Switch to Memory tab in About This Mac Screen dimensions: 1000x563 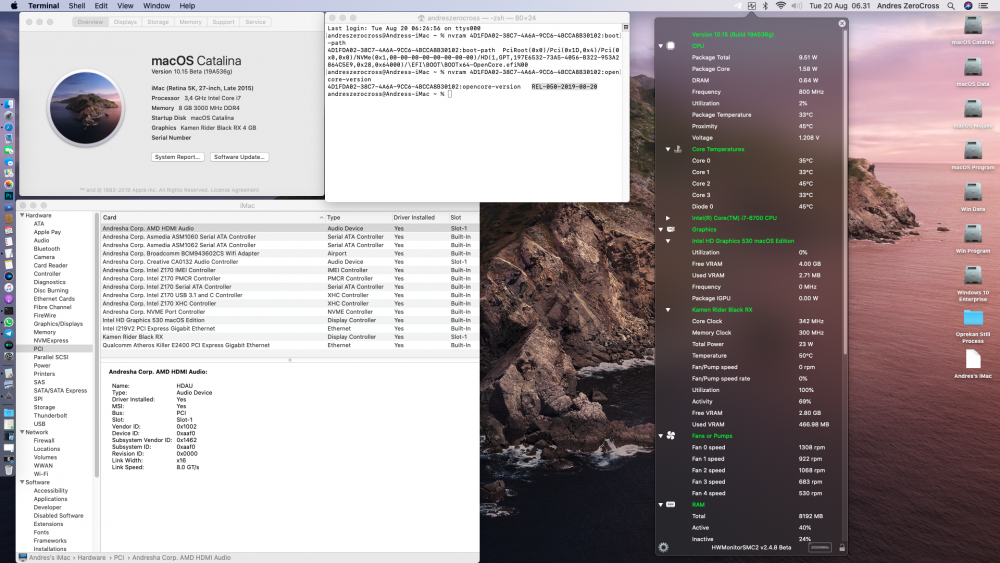(190, 22)
